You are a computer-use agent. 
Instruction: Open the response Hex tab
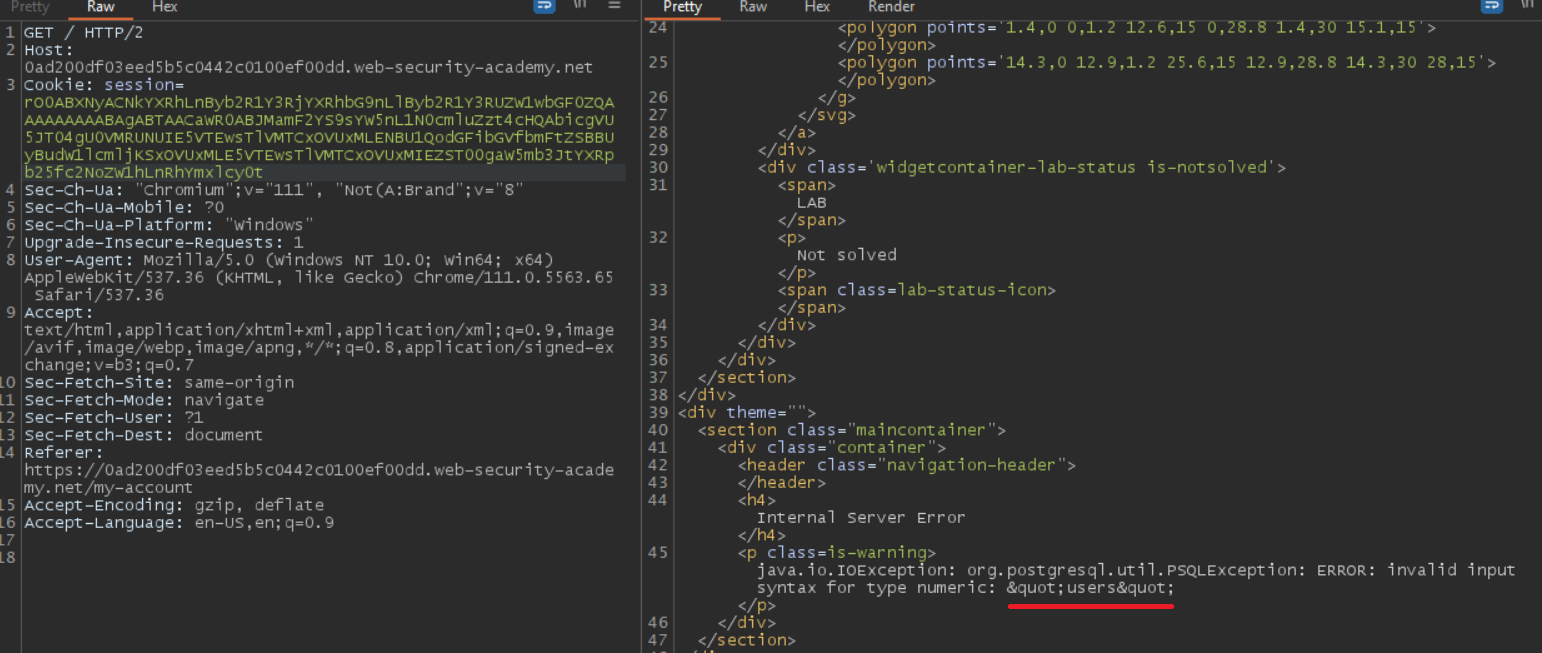[x=817, y=7]
